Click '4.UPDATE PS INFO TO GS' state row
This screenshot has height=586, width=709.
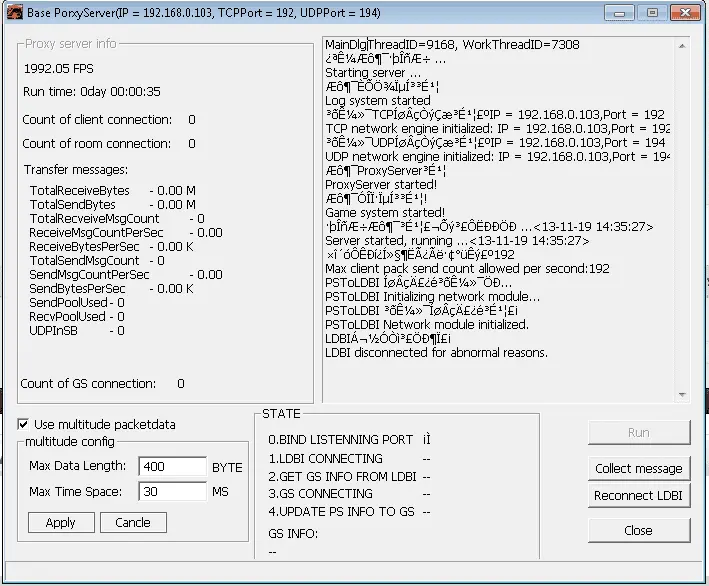(x=349, y=512)
